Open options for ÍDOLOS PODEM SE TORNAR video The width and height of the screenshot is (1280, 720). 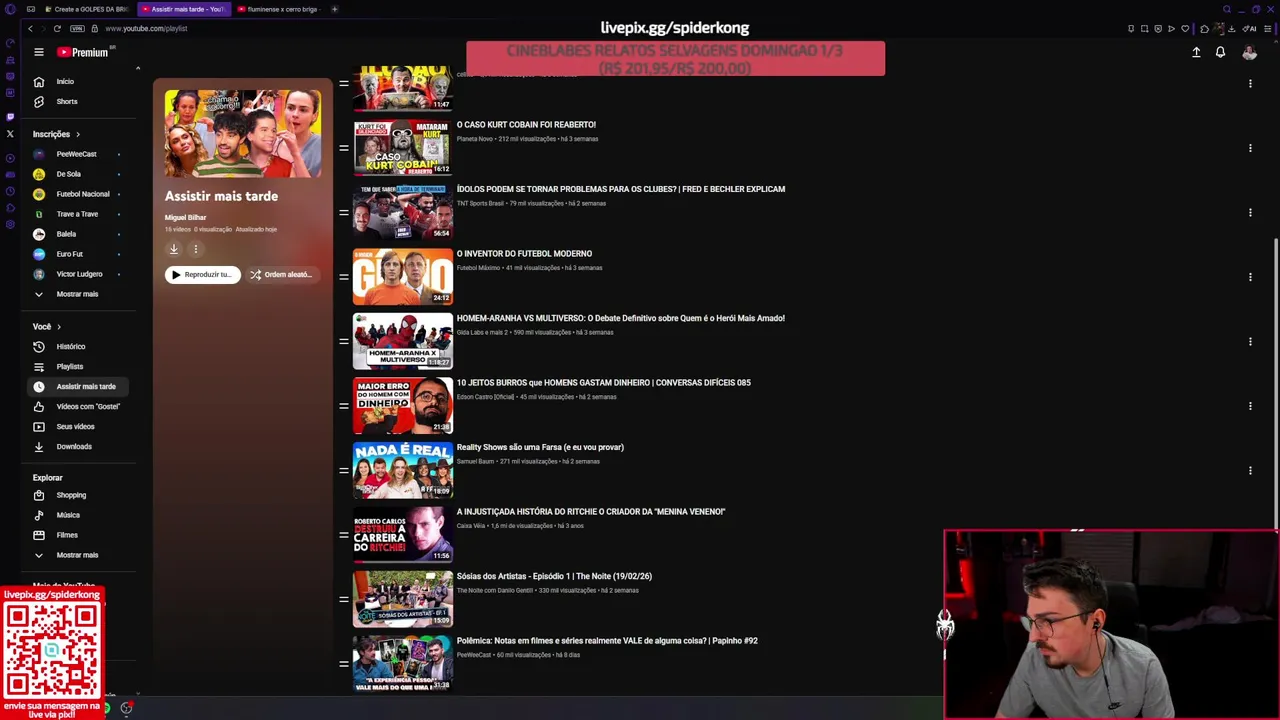(1250, 212)
